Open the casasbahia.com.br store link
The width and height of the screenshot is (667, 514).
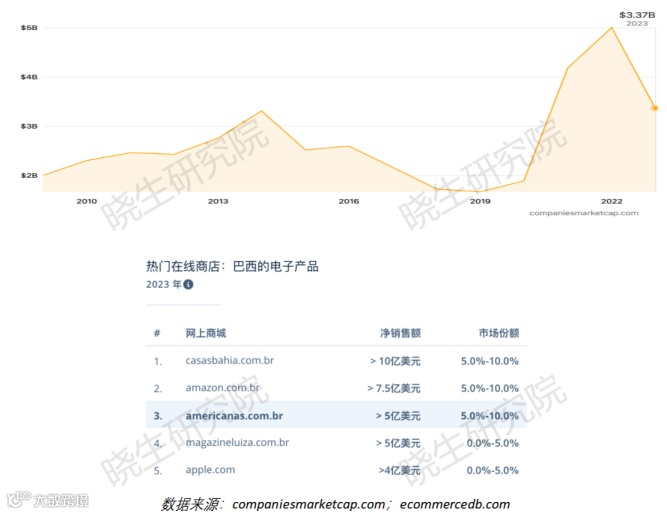coord(230,360)
